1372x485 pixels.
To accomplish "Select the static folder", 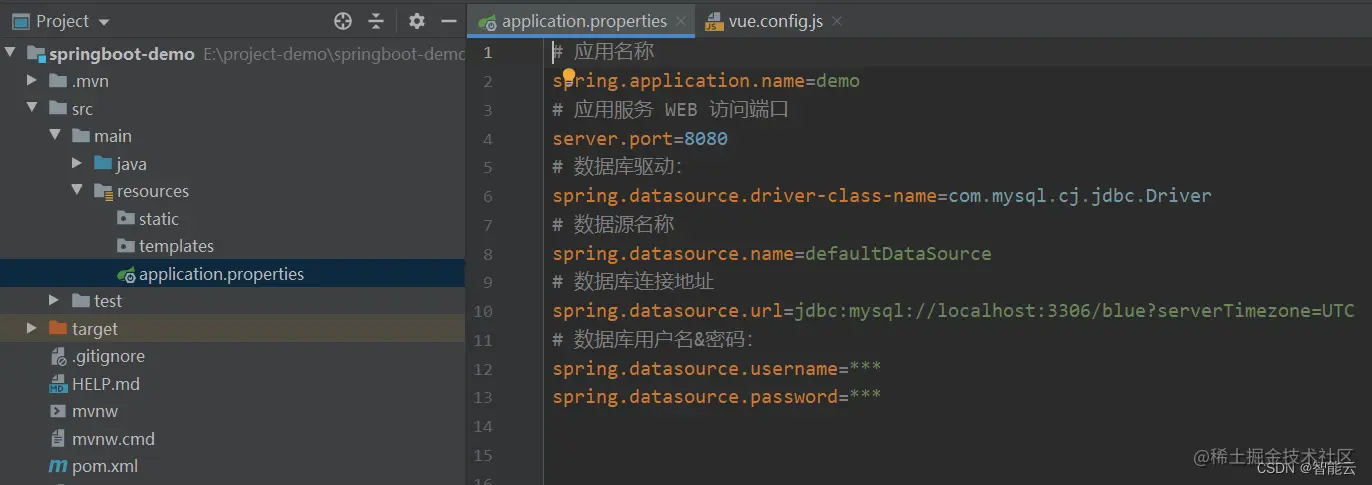I will (159, 219).
